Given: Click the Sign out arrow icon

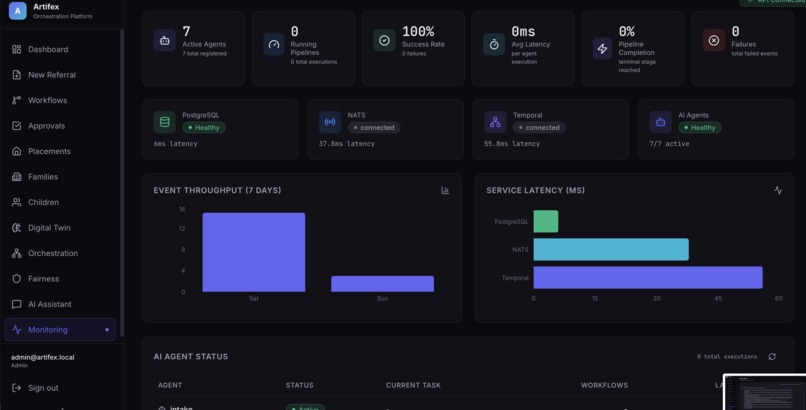Looking at the screenshot, I should coord(16,388).
